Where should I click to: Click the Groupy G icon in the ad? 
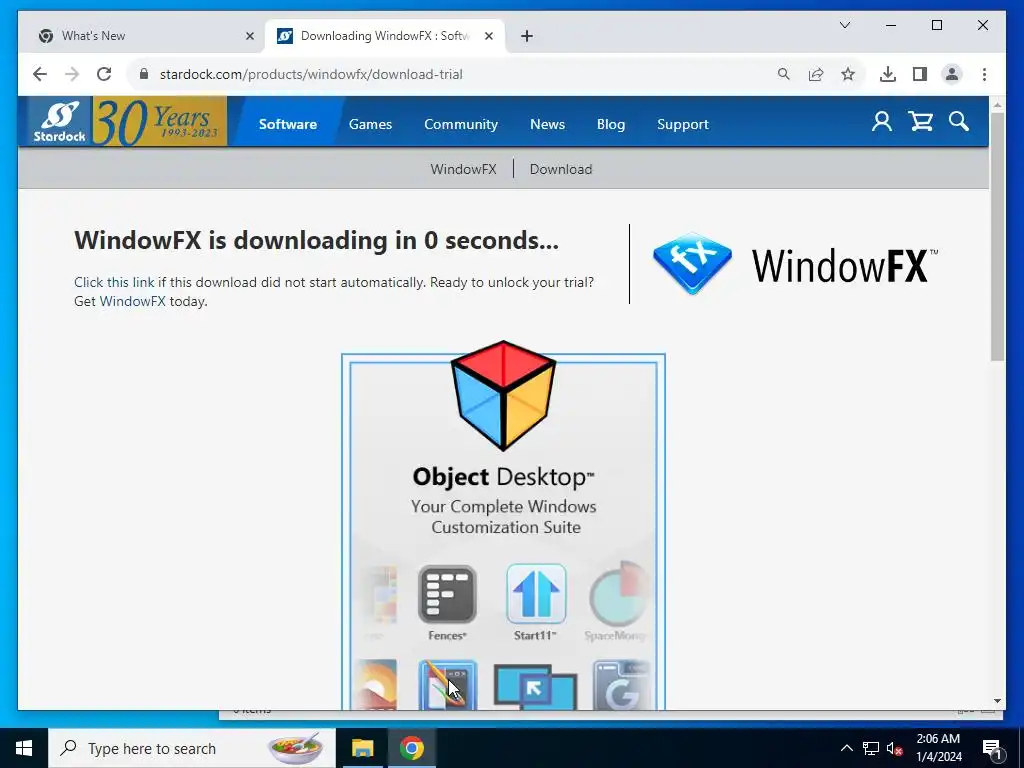pos(621,686)
